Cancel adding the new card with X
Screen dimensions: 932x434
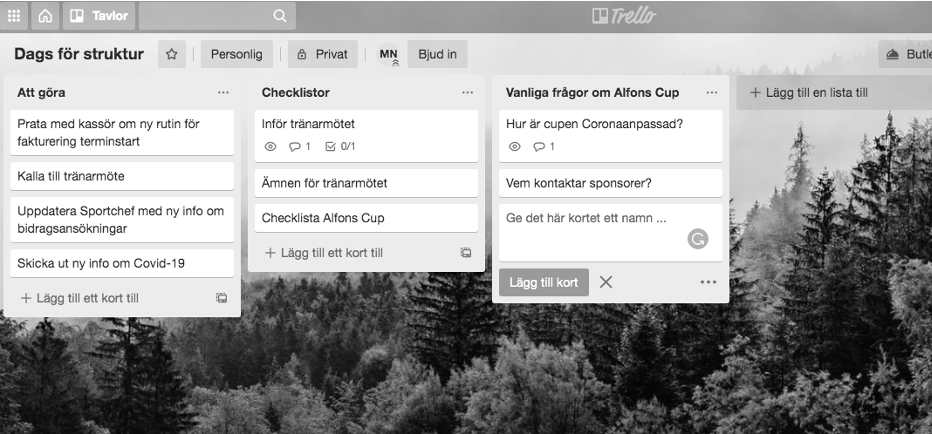[606, 282]
